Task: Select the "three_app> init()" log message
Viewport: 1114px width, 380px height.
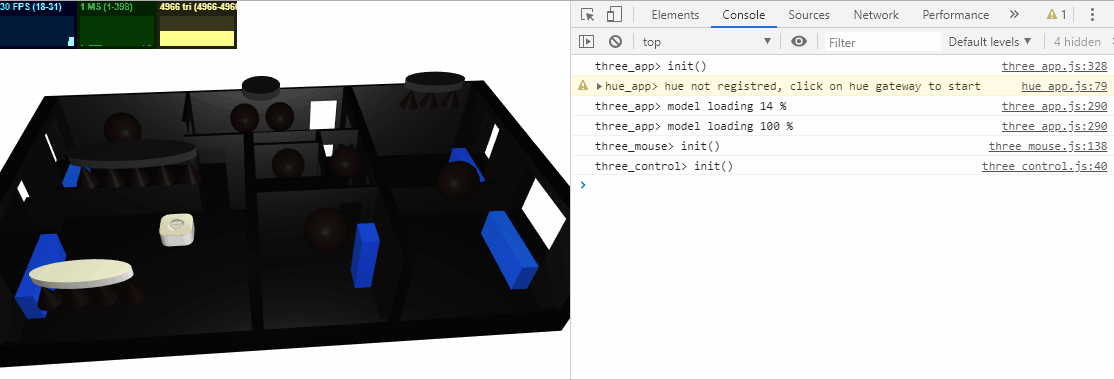Action: click(x=651, y=67)
